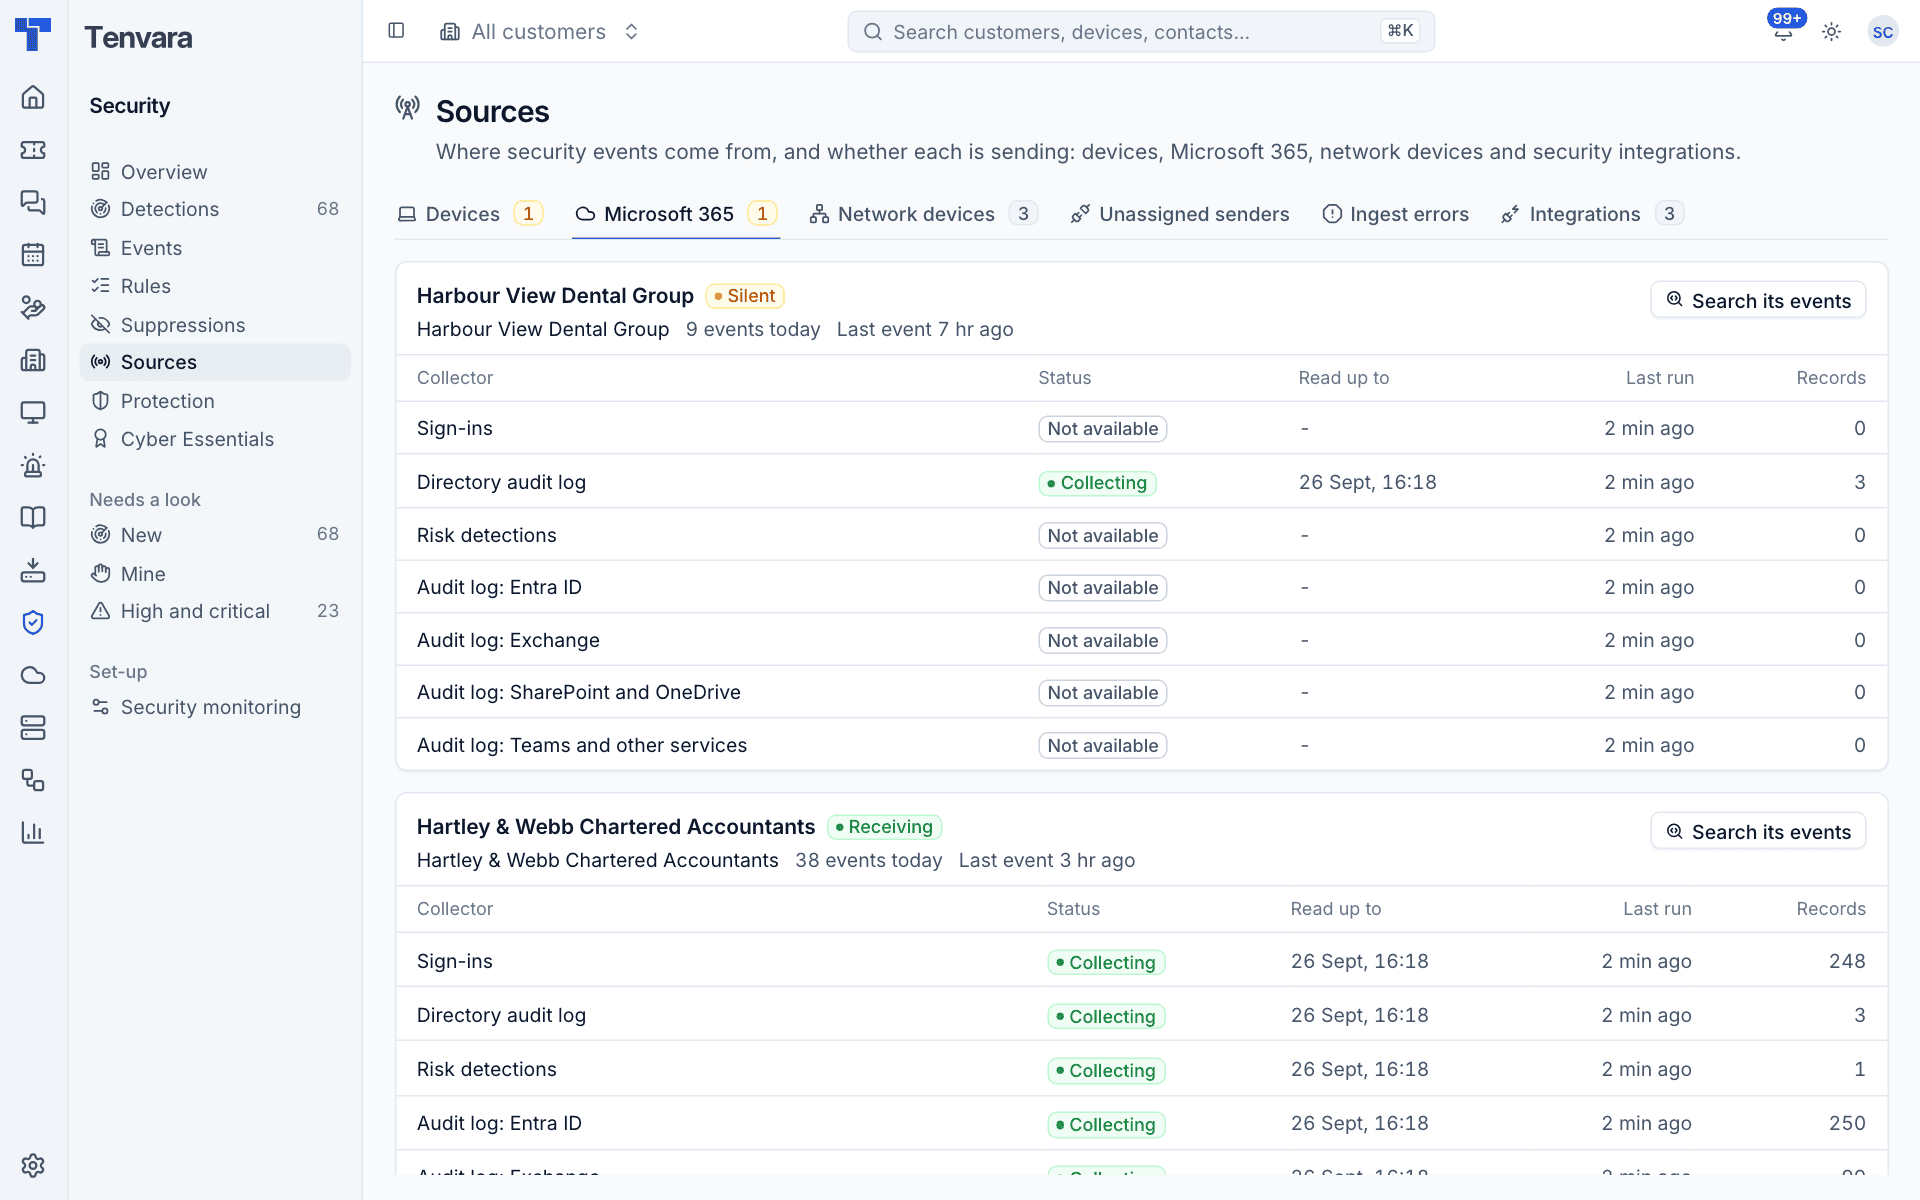Switch to the Devices tab

pyautogui.click(x=470, y=214)
